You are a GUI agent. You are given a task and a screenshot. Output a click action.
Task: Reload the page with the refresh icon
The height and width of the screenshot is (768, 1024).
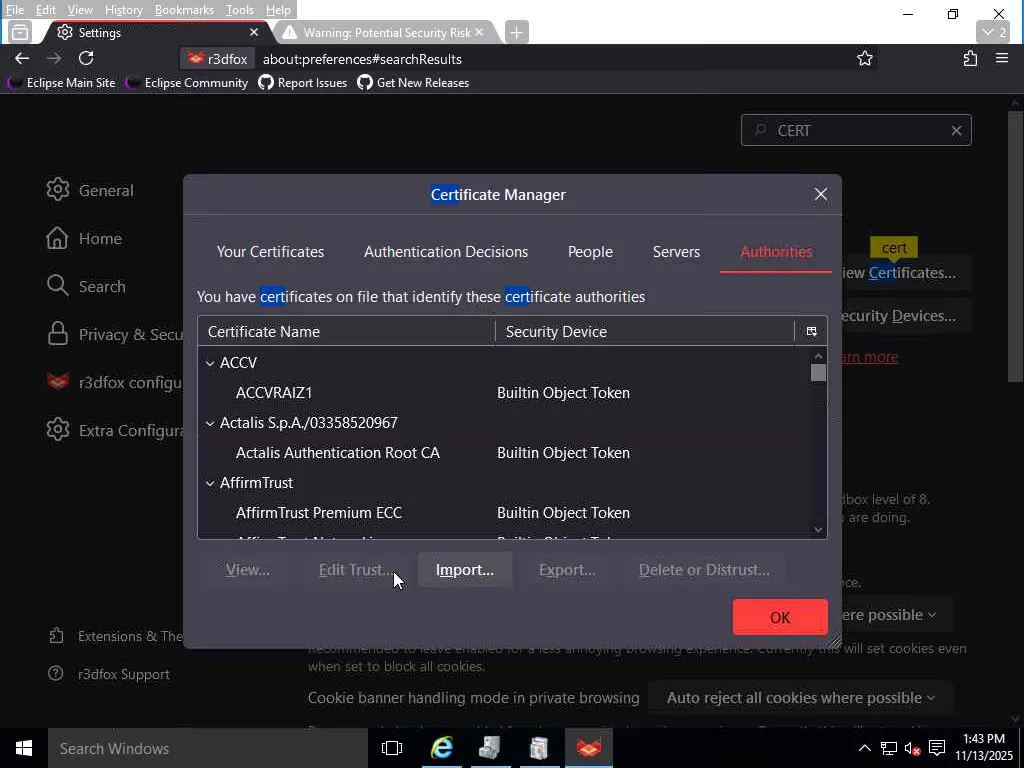[86, 59]
